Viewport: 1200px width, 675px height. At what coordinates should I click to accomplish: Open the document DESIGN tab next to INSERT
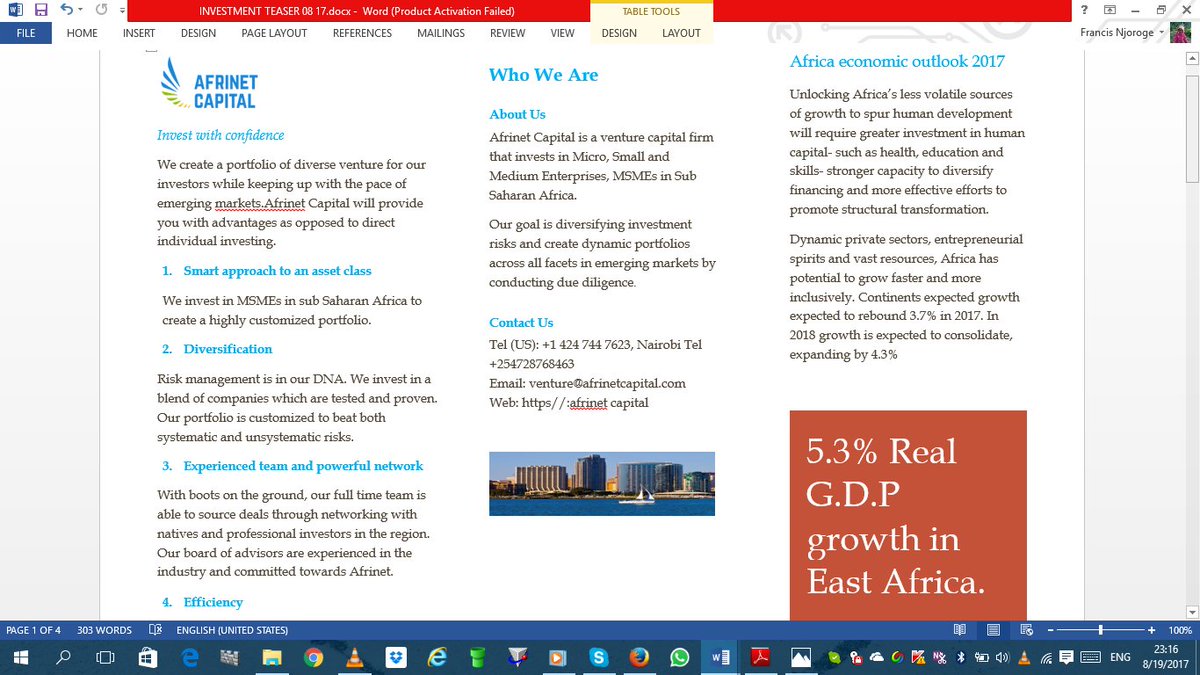pyautogui.click(x=198, y=33)
